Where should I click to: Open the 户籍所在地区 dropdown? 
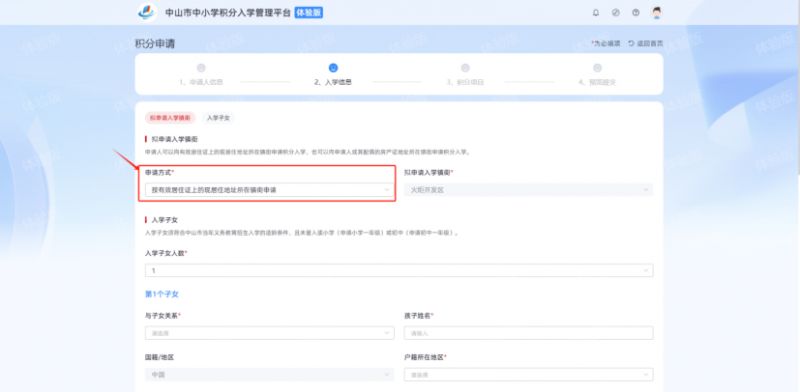pos(529,375)
